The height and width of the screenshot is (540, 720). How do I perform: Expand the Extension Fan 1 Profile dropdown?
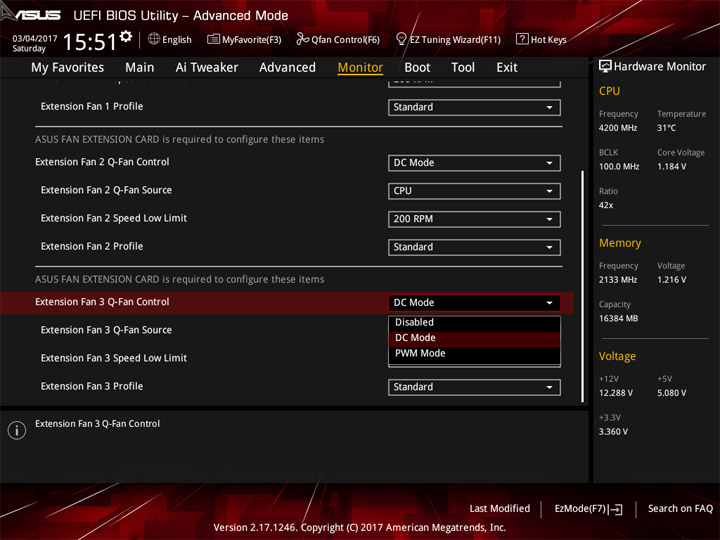pyautogui.click(x=474, y=107)
